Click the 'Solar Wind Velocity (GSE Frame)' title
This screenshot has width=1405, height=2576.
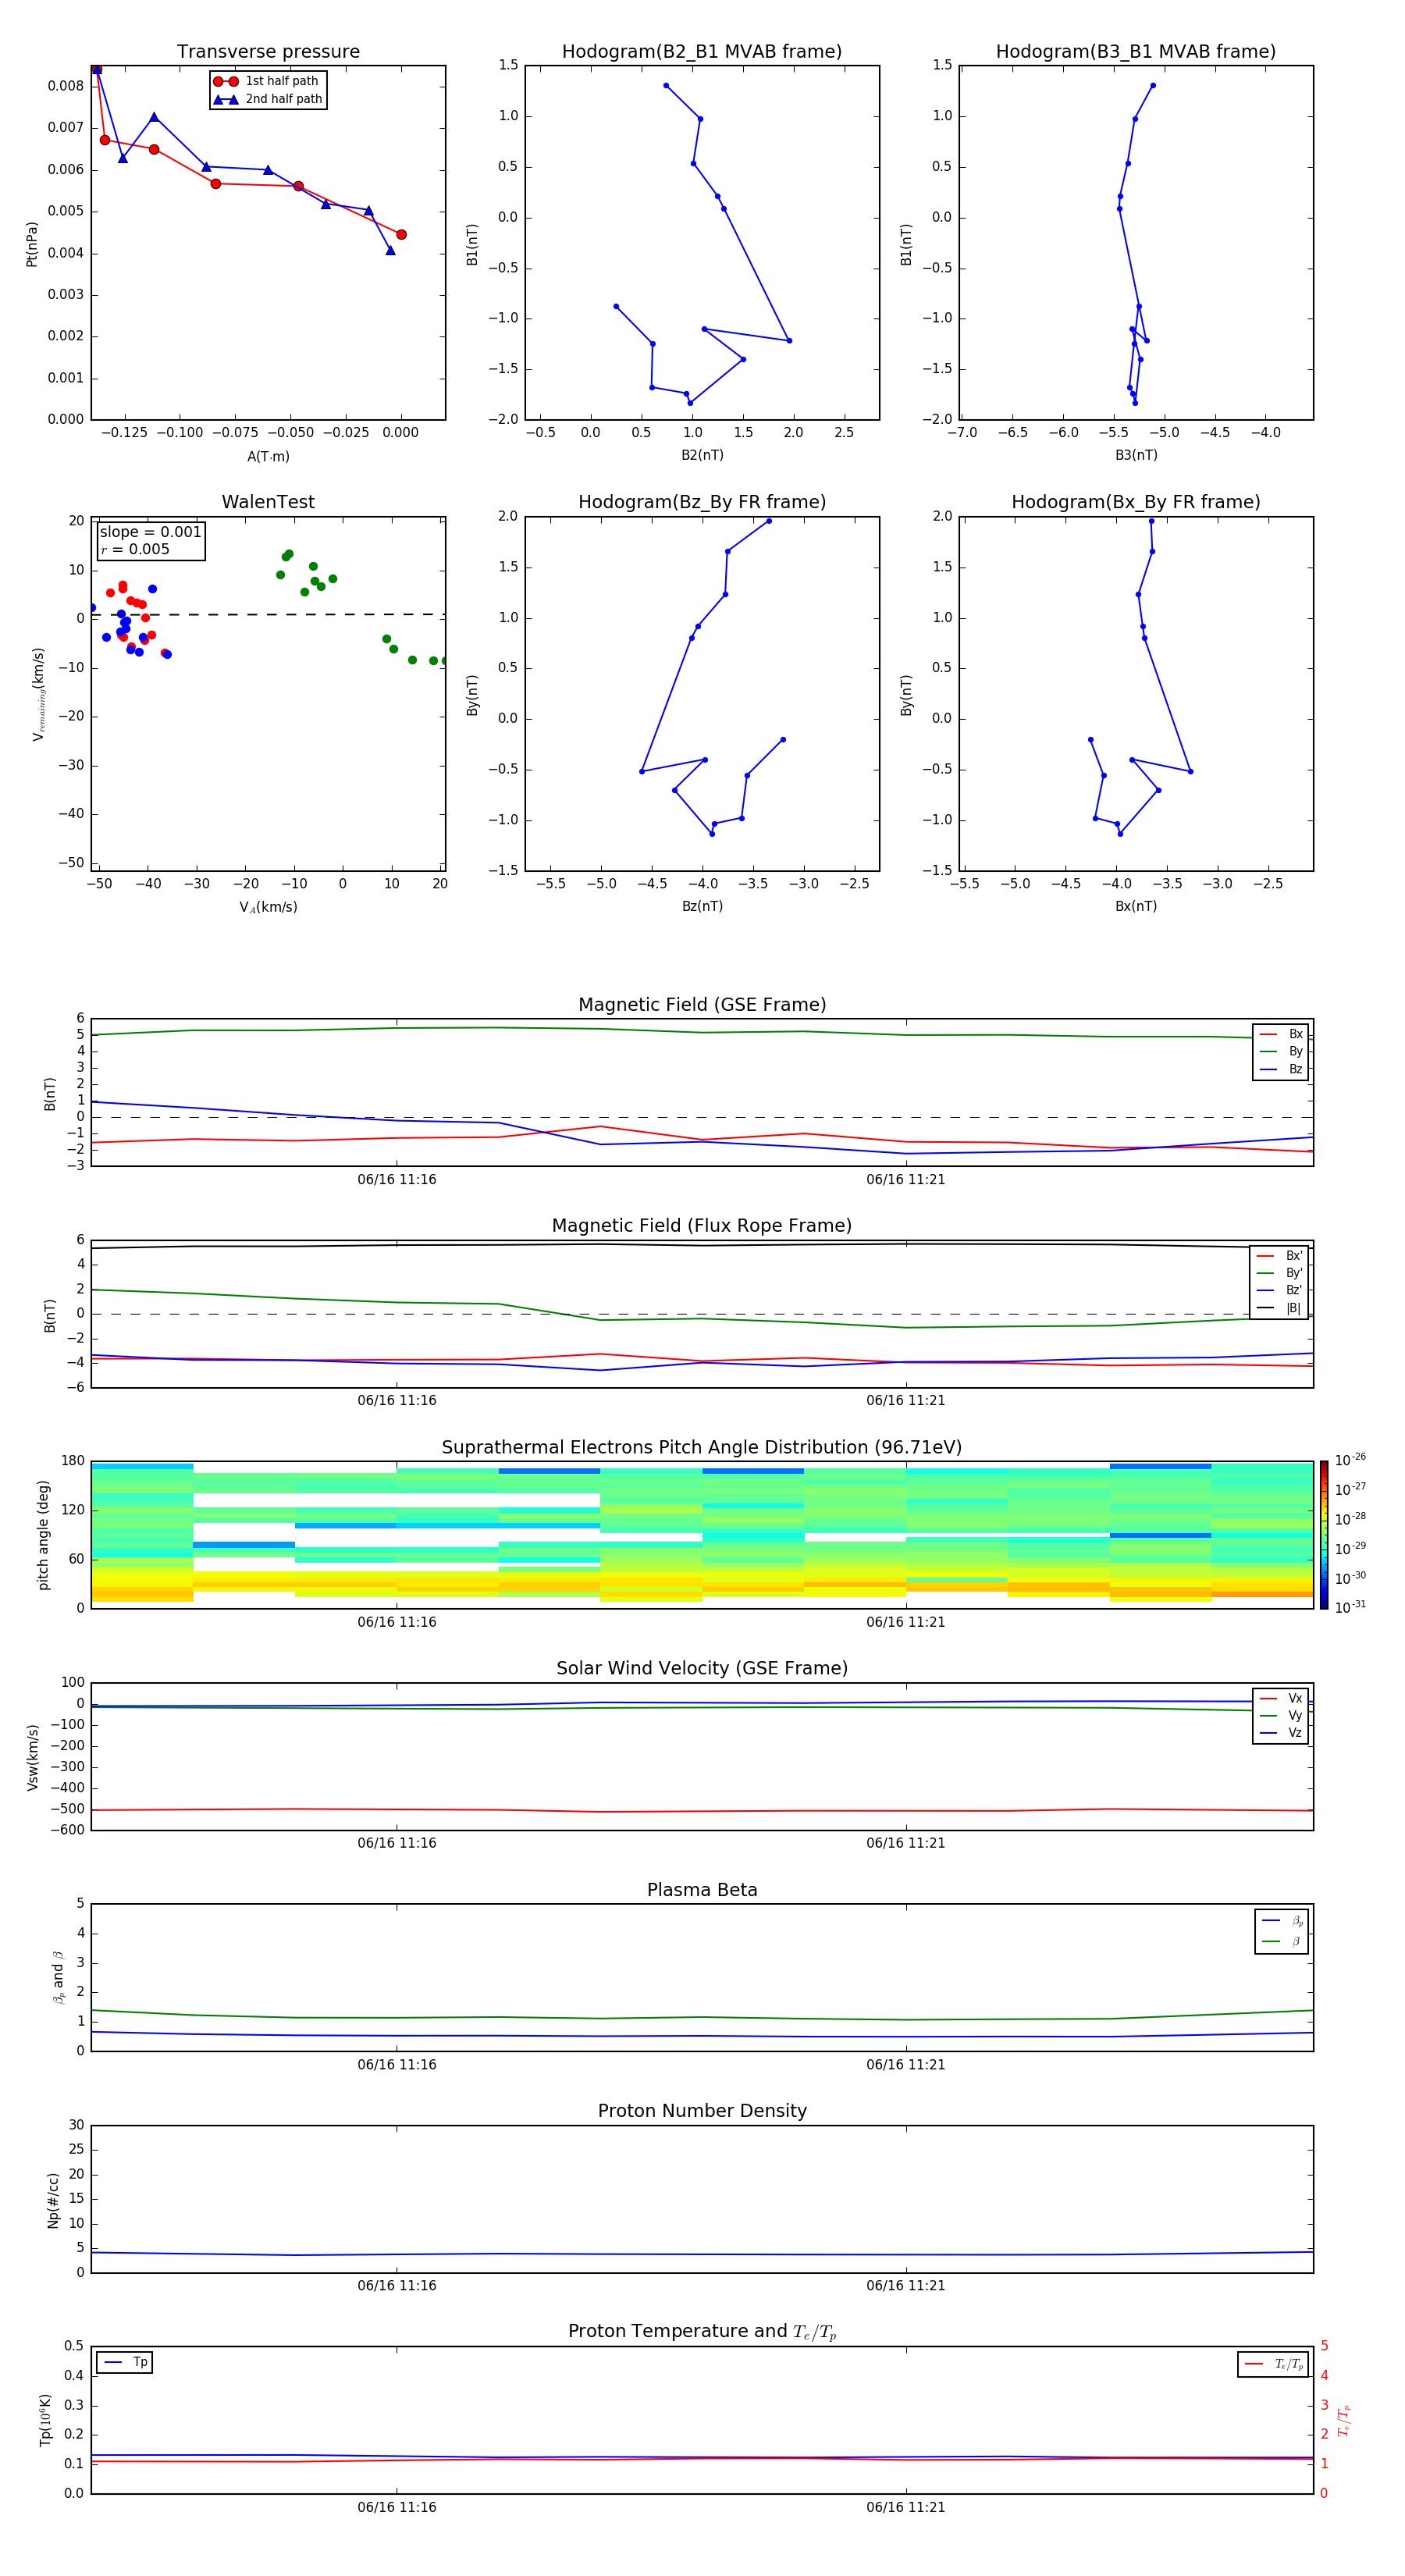click(x=702, y=1668)
